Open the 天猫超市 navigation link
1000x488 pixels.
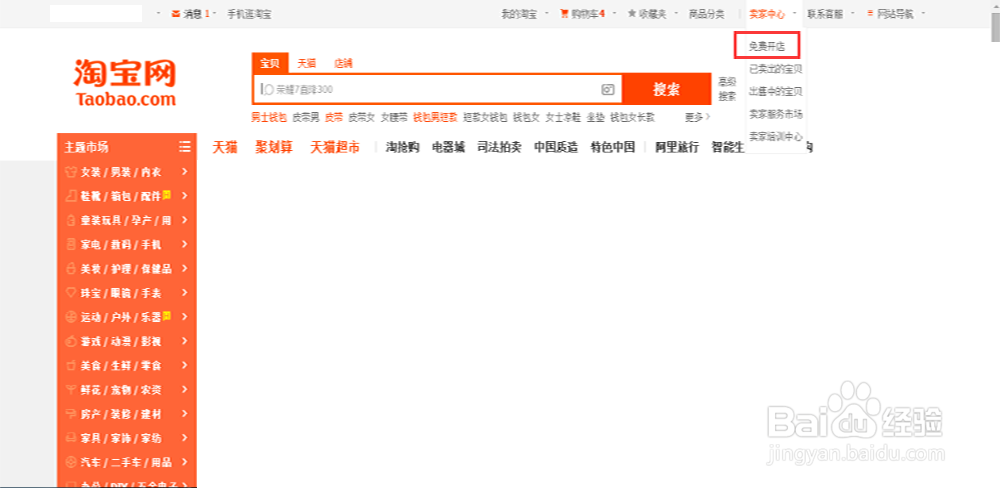(x=335, y=147)
